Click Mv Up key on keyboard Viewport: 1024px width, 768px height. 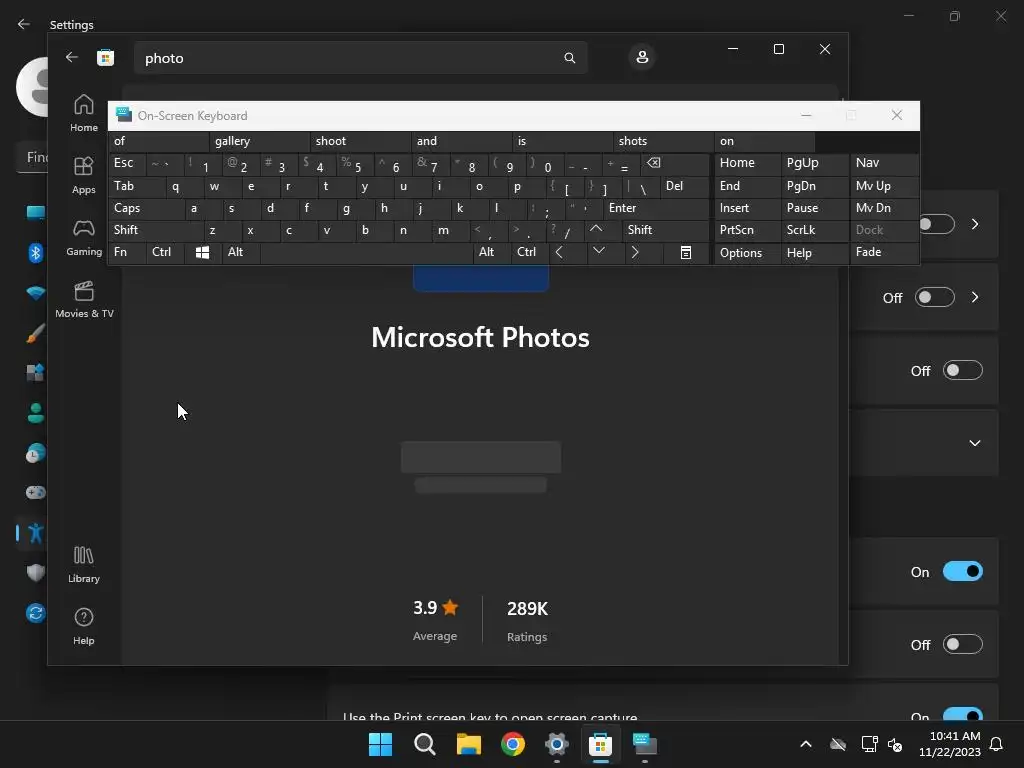tap(884, 186)
